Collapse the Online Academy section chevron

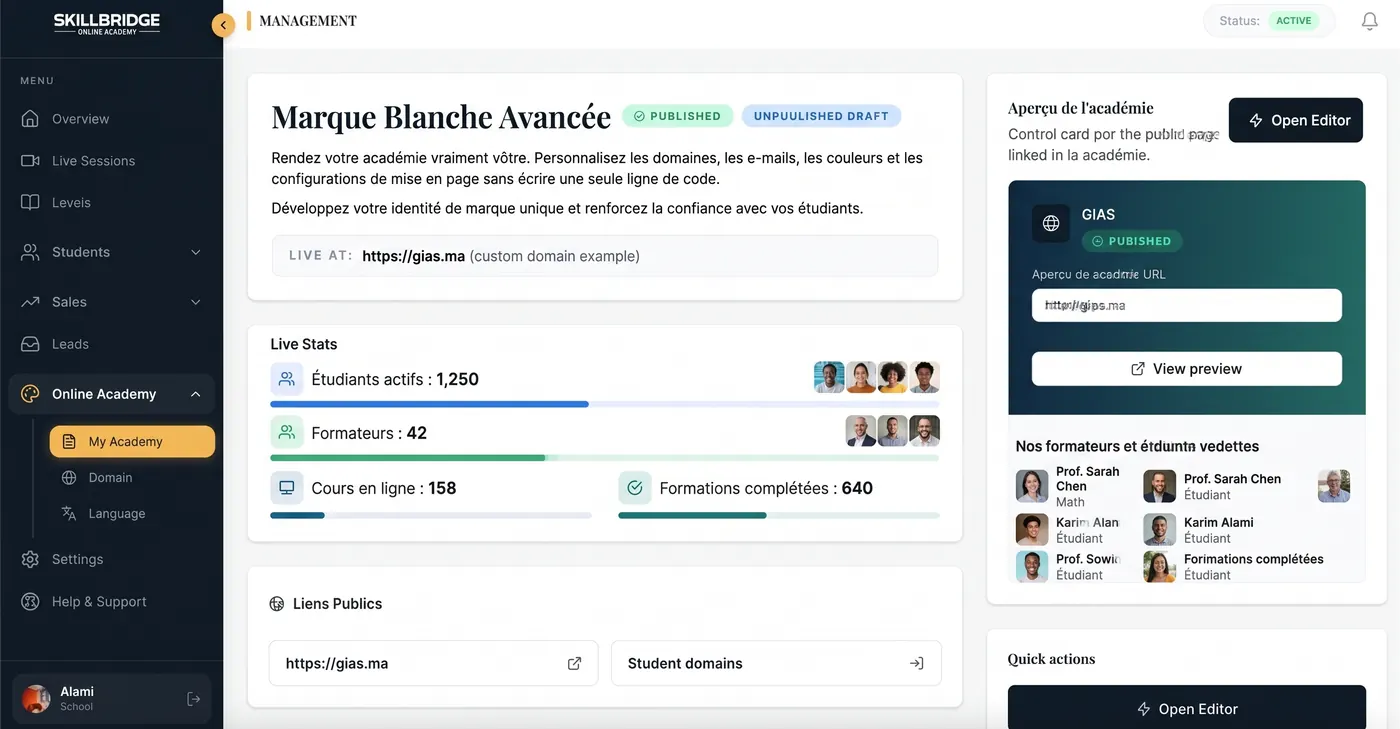click(x=196, y=394)
